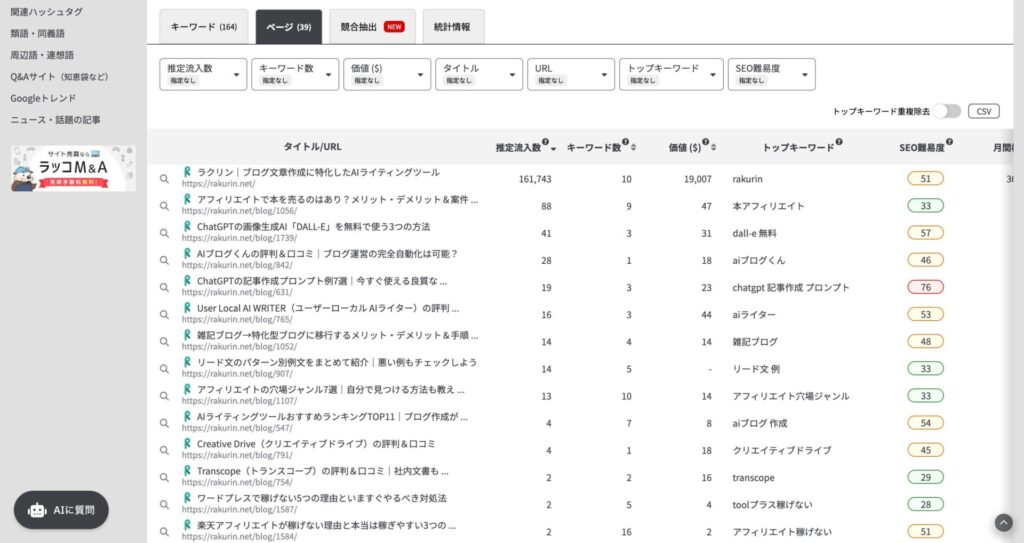Click magnifier icon for blog/842 row
Screen dimensions: 1024x543
click(x=164, y=260)
